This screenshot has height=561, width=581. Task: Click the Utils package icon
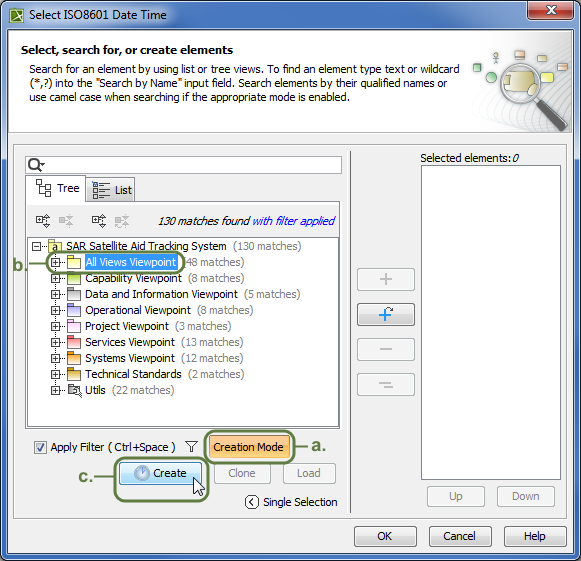(x=75, y=390)
